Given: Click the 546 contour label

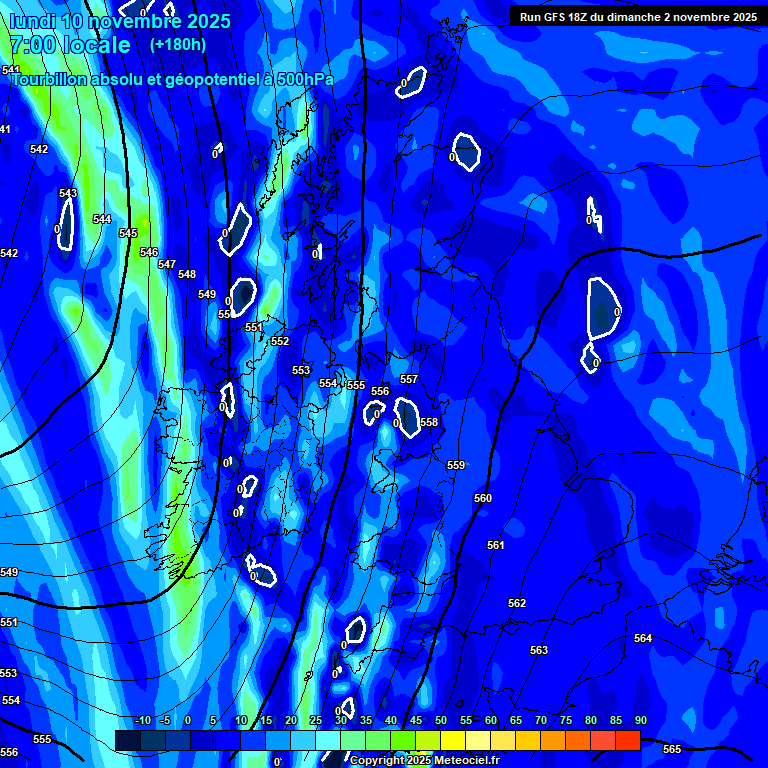Looking at the screenshot, I should 149,252.
